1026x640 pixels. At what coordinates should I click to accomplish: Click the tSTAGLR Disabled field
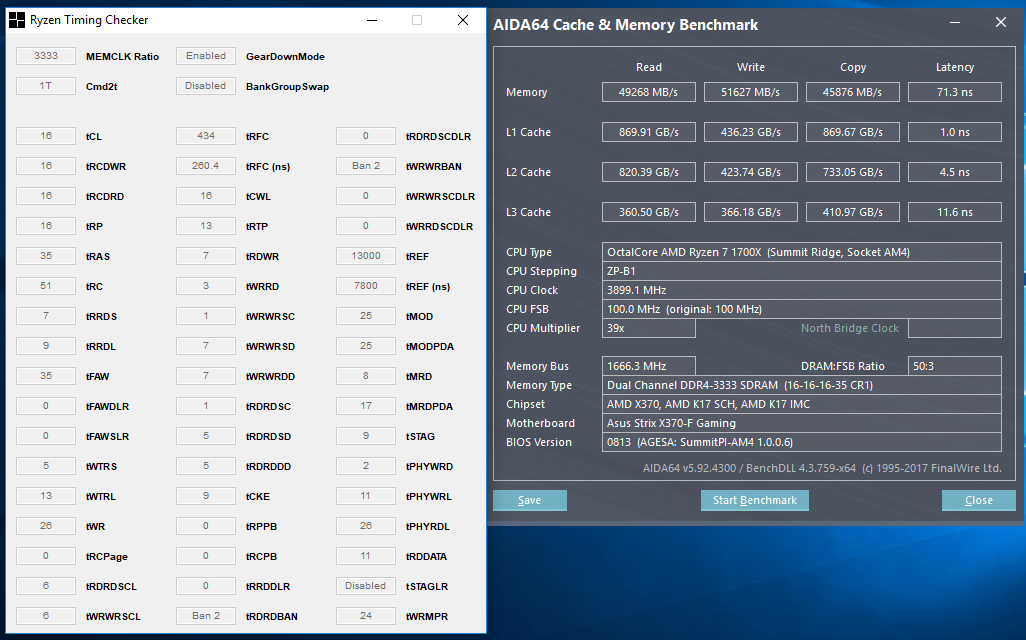click(x=366, y=586)
